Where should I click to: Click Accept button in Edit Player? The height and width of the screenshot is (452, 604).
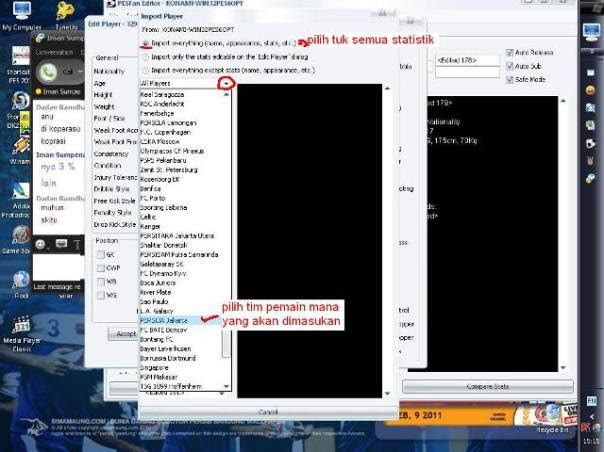tap(123, 334)
